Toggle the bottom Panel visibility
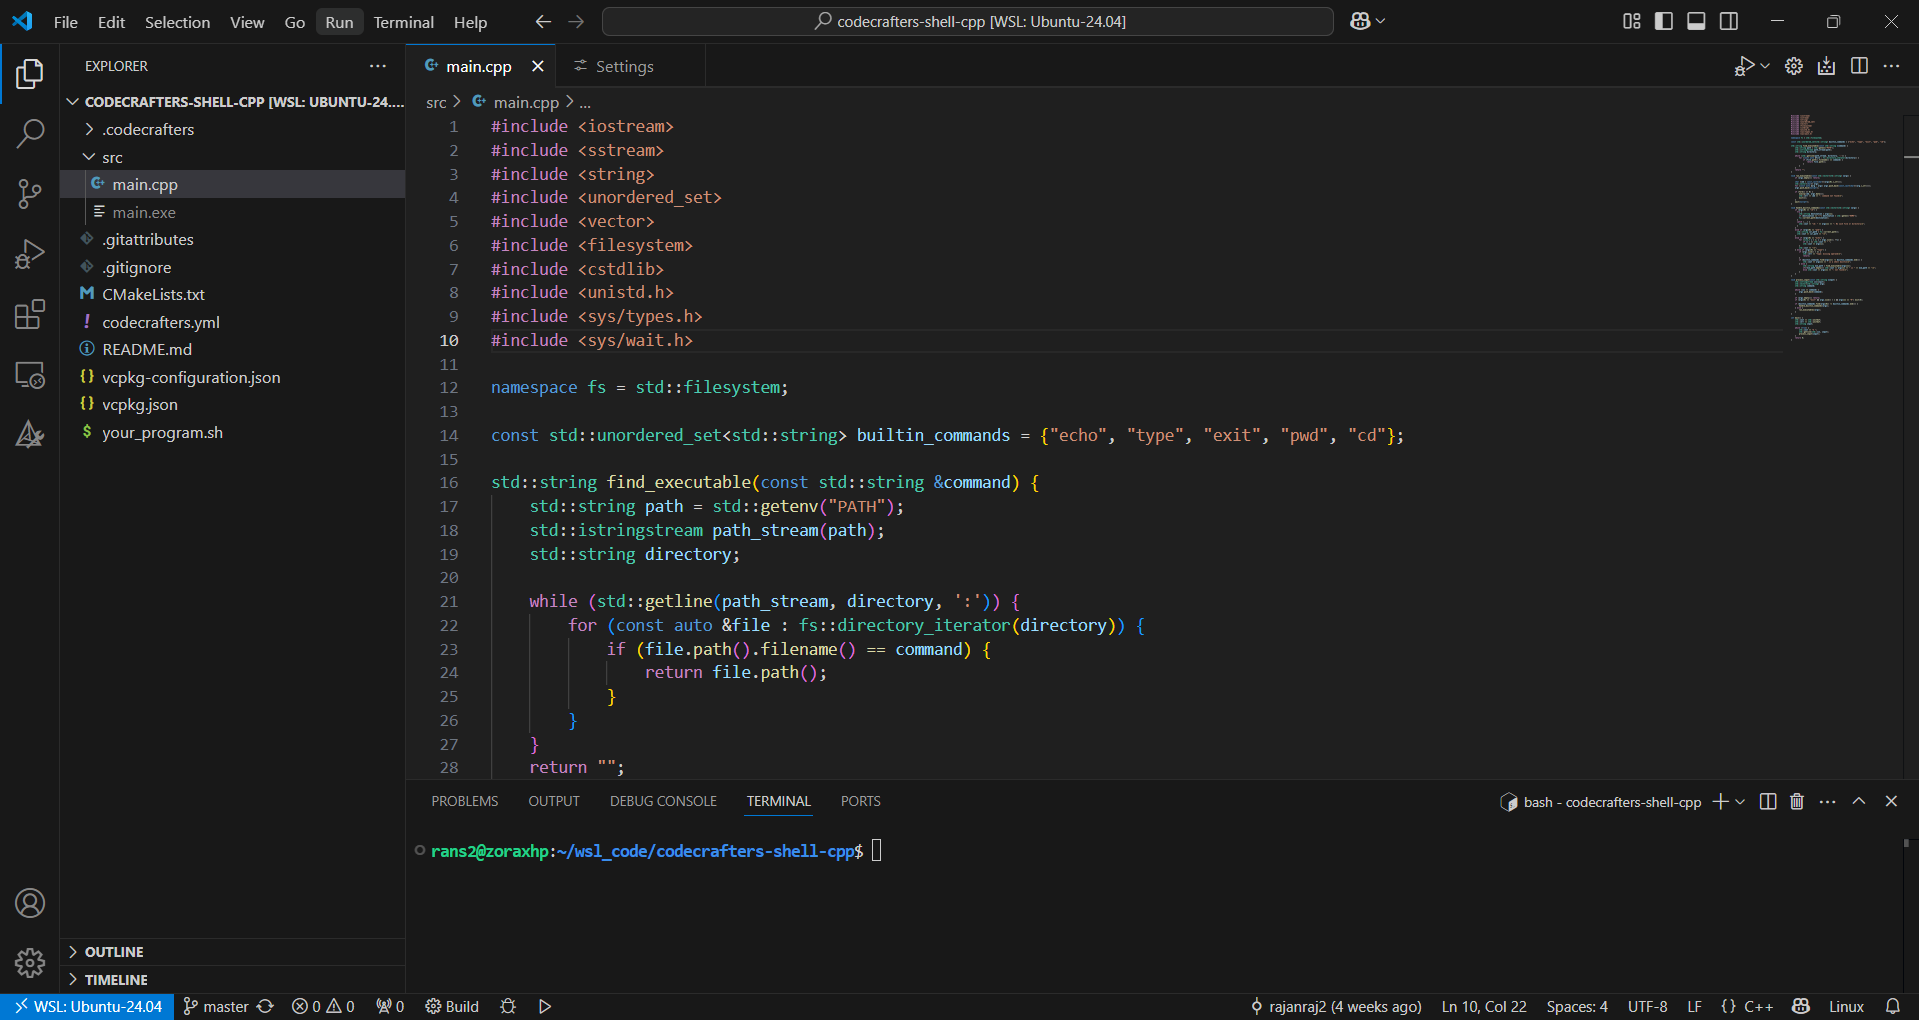Image resolution: width=1919 pixels, height=1020 pixels. click(x=1696, y=21)
